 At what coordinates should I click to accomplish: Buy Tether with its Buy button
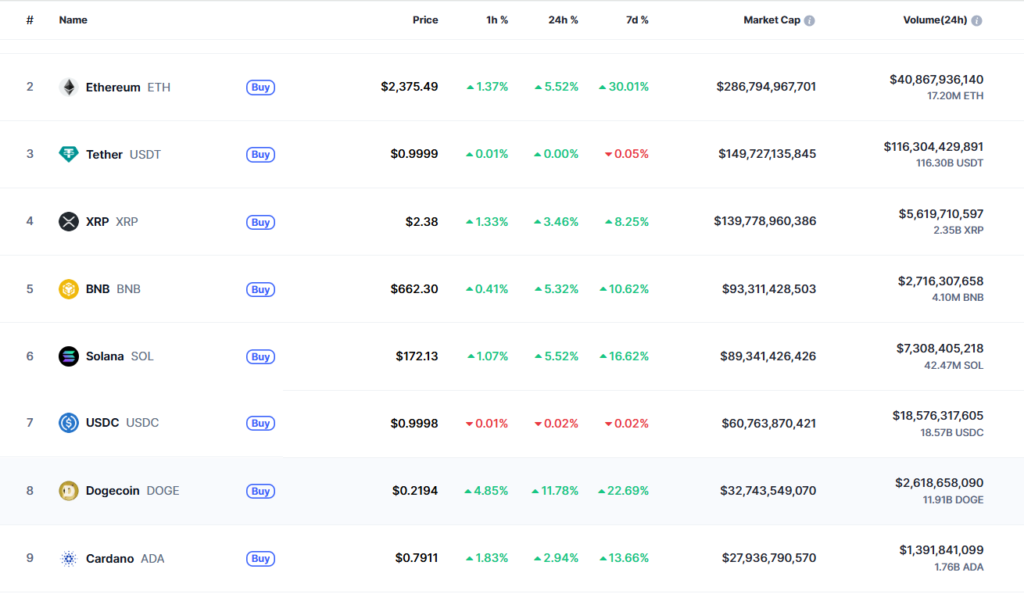click(261, 155)
